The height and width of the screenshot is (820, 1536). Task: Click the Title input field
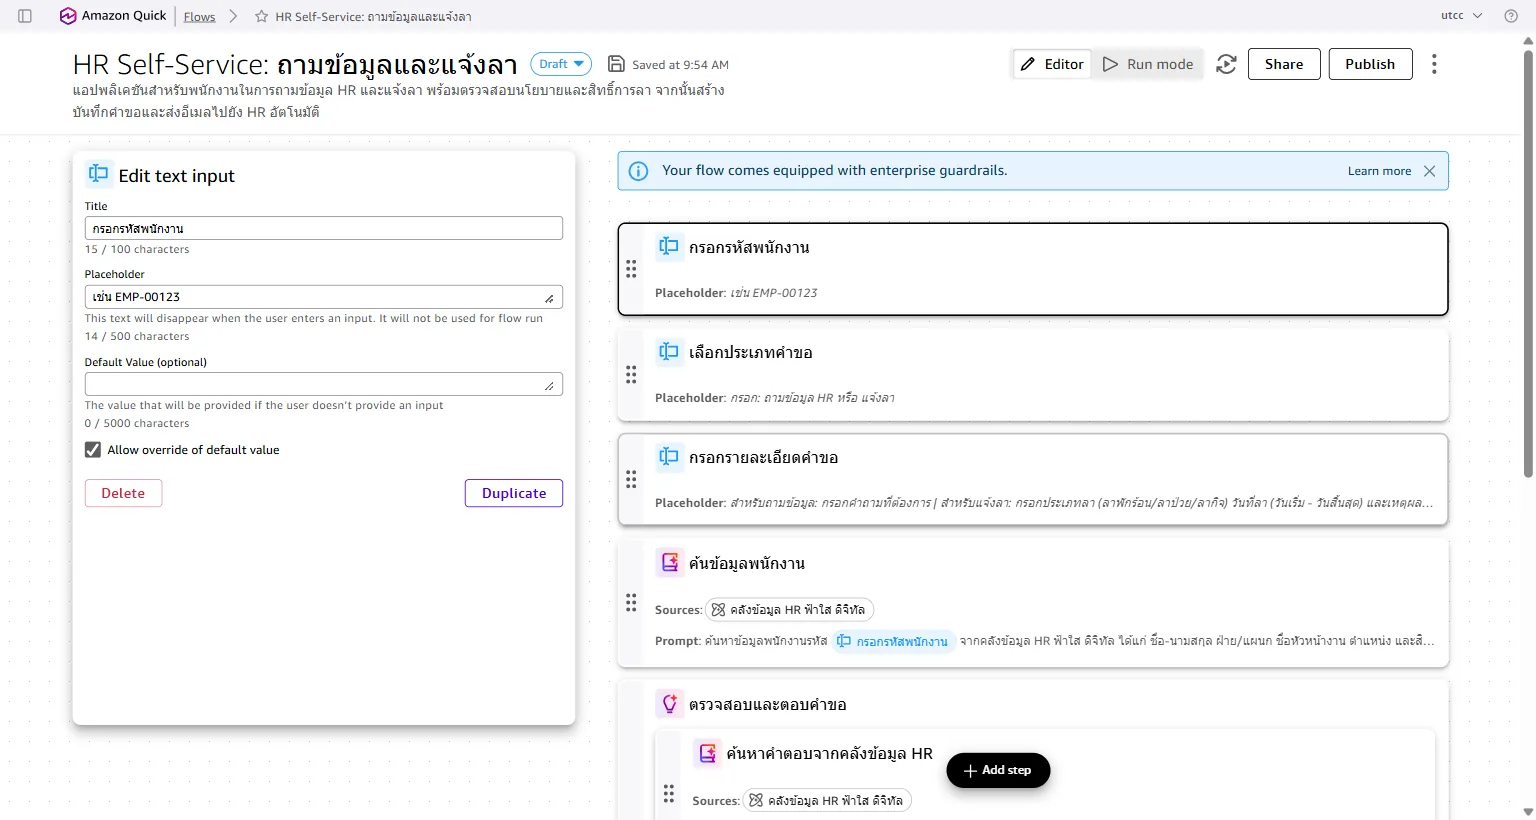pyautogui.click(x=324, y=228)
